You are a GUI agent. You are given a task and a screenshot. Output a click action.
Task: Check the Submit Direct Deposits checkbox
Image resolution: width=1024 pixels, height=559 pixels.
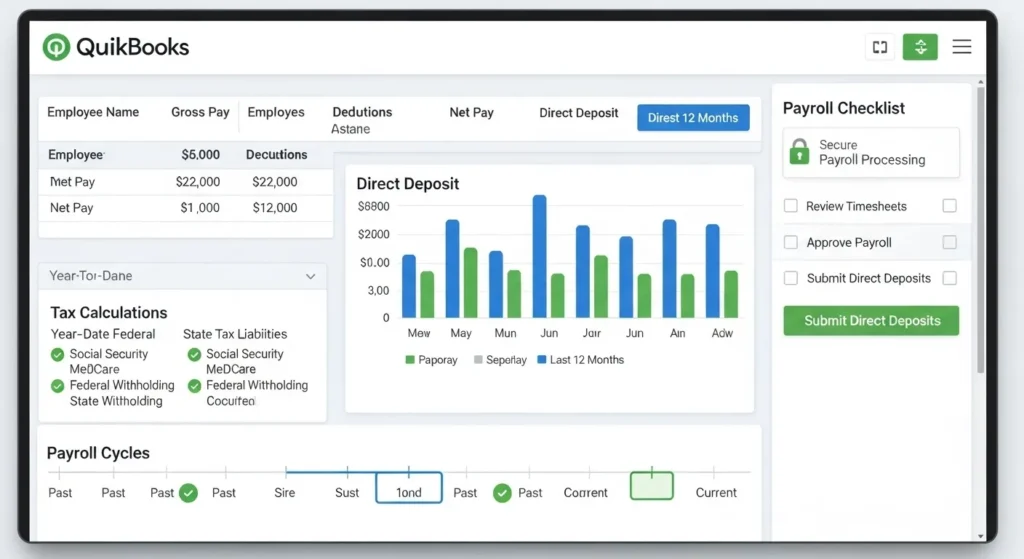tap(791, 278)
